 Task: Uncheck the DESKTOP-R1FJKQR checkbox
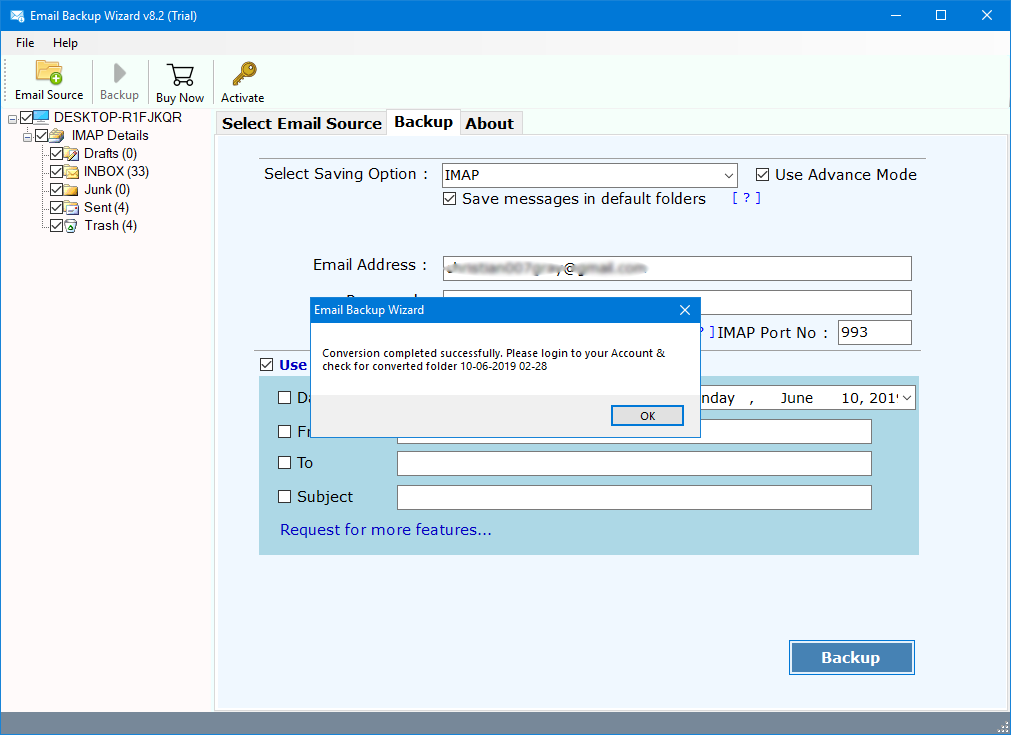pyautogui.click(x=26, y=117)
